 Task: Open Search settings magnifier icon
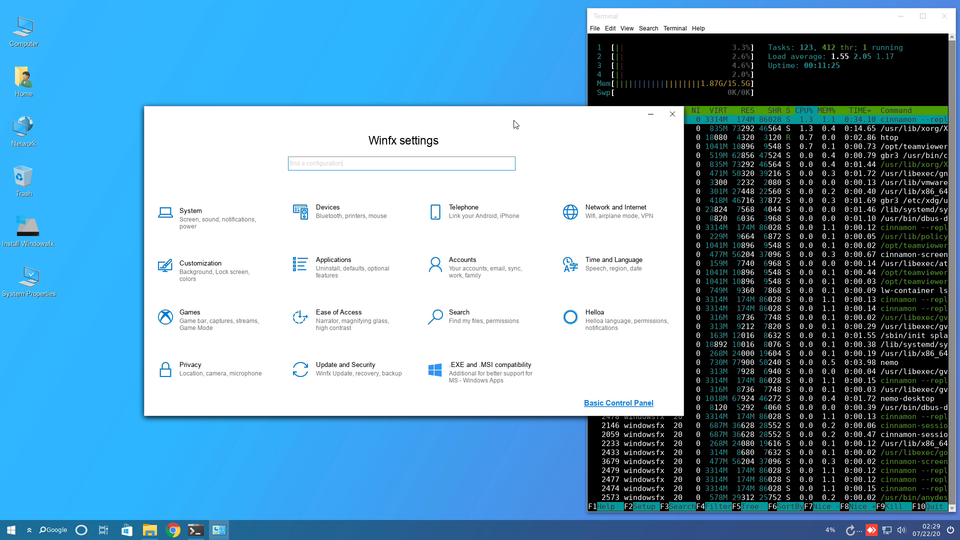(435, 317)
